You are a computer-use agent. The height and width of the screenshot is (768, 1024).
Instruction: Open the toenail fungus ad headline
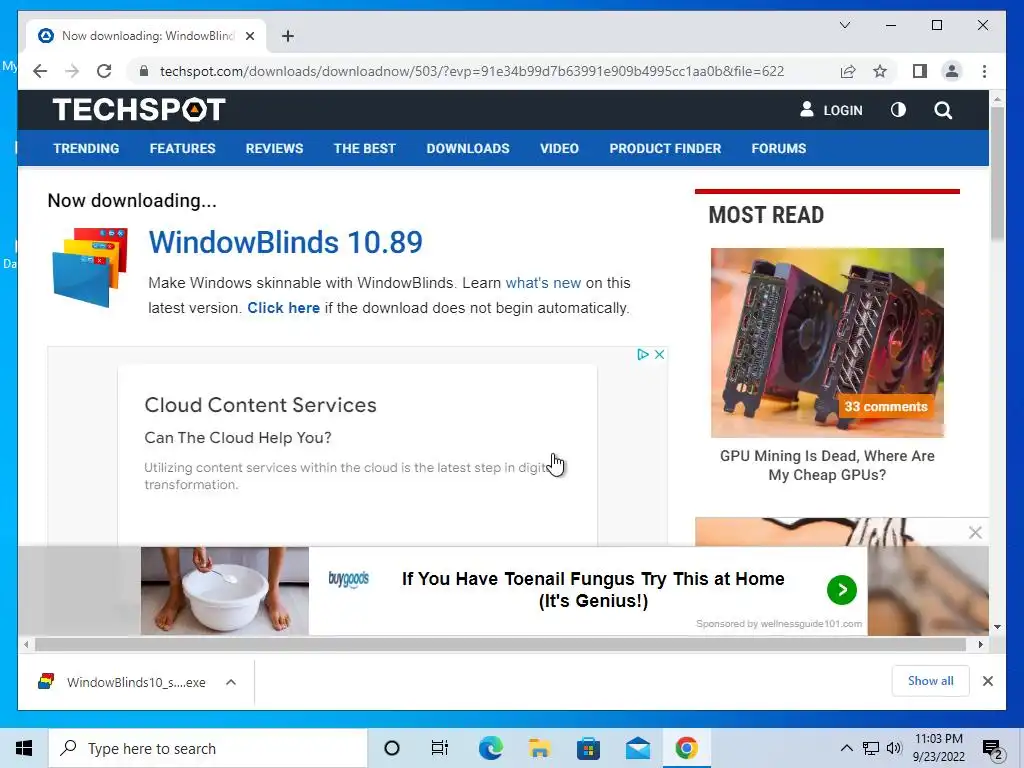click(593, 589)
